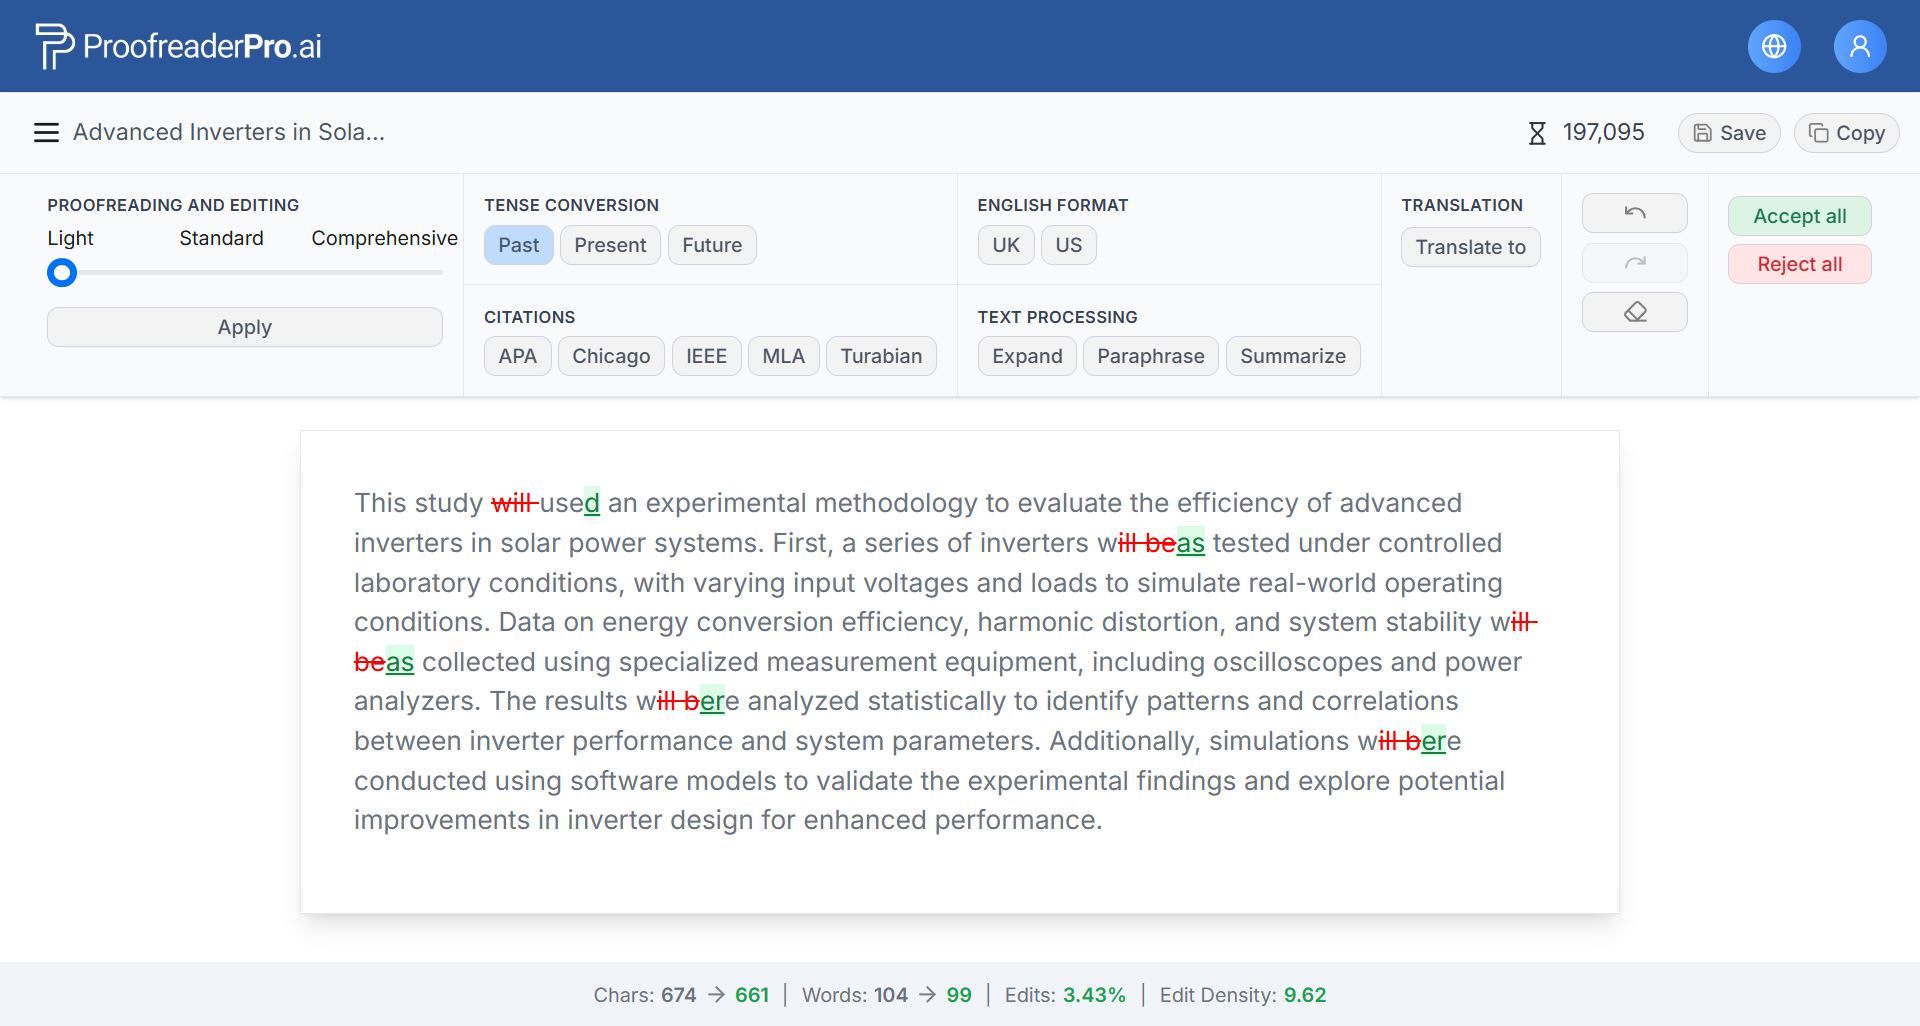
Task: Click the redo arrow button
Action: pyautogui.click(x=1634, y=263)
